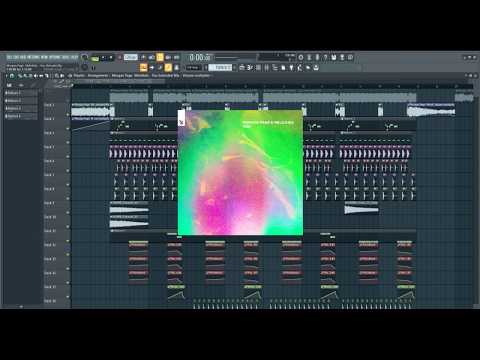The image size is (480, 360).
Task: Click the album cover artwork overlay
Action: [240, 172]
